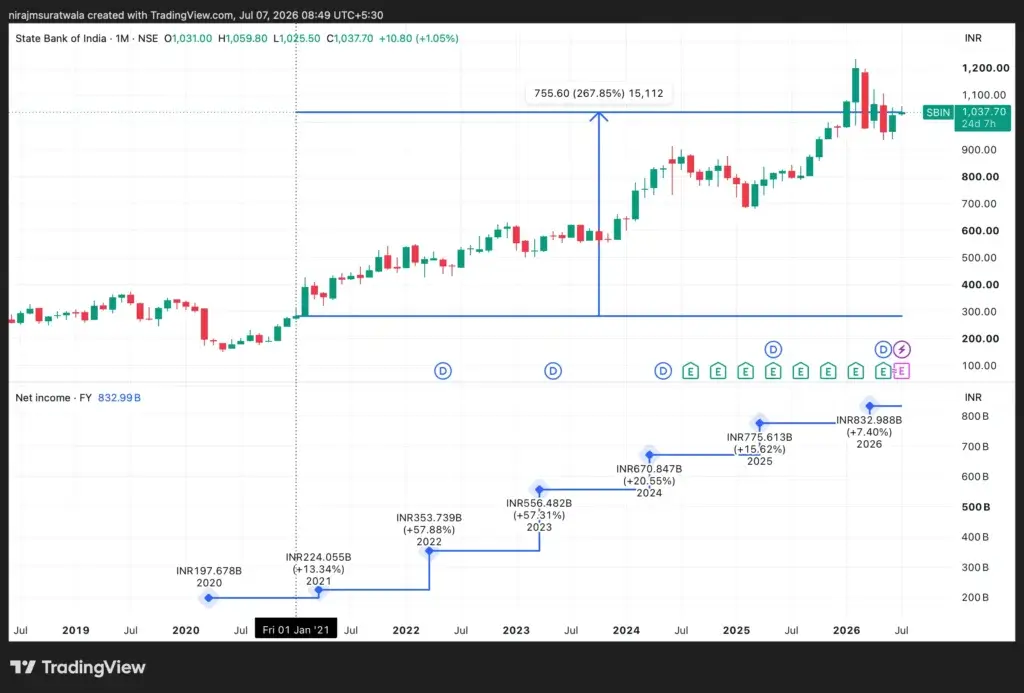
Task: Click the Fri 01 Jan '21 date label
Action: pyautogui.click(x=296, y=630)
